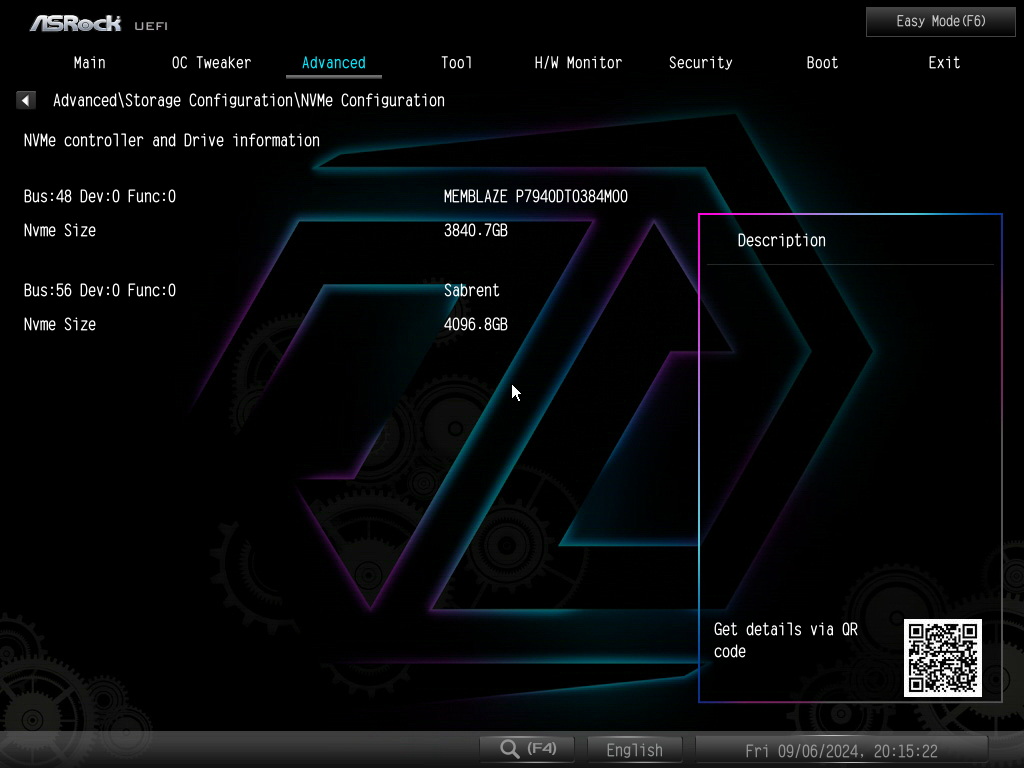The width and height of the screenshot is (1024, 768).
Task: Click the Nvme Size label under Bus:48
Action: tap(59, 231)
